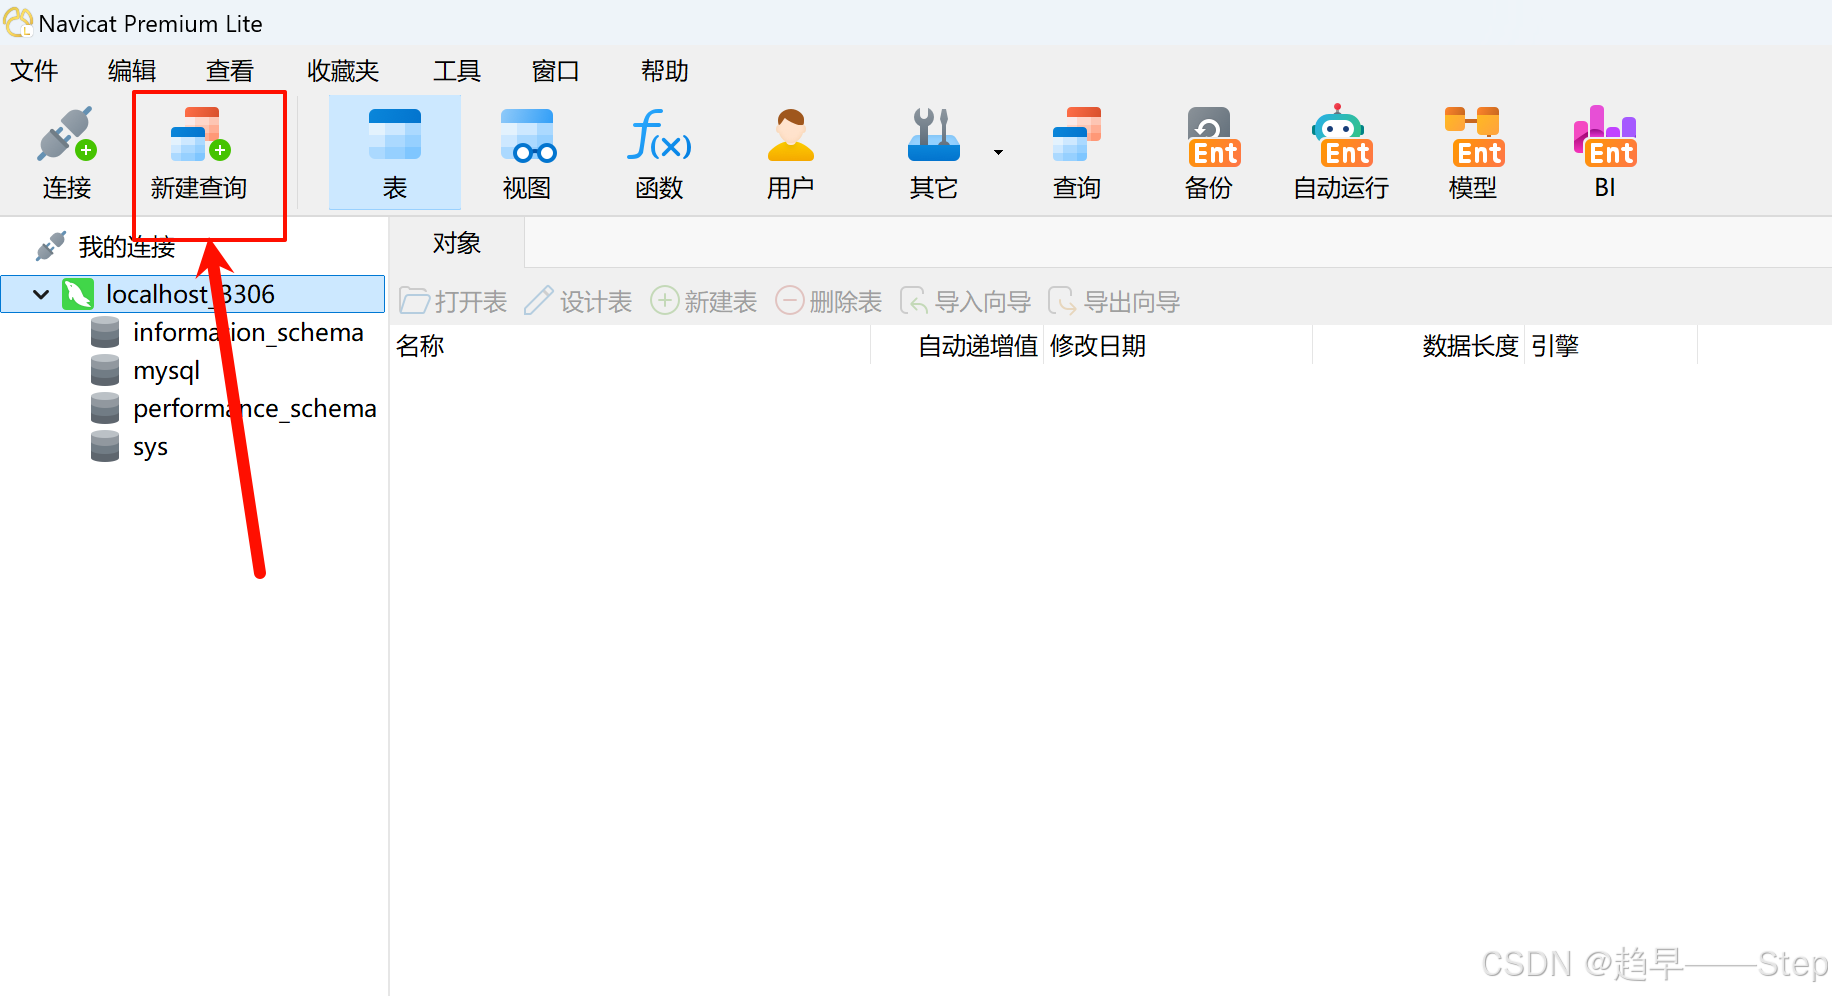Click the information_schema database cylinder icon
This screenshot has height=996, width=1832.
pos(105,332)
